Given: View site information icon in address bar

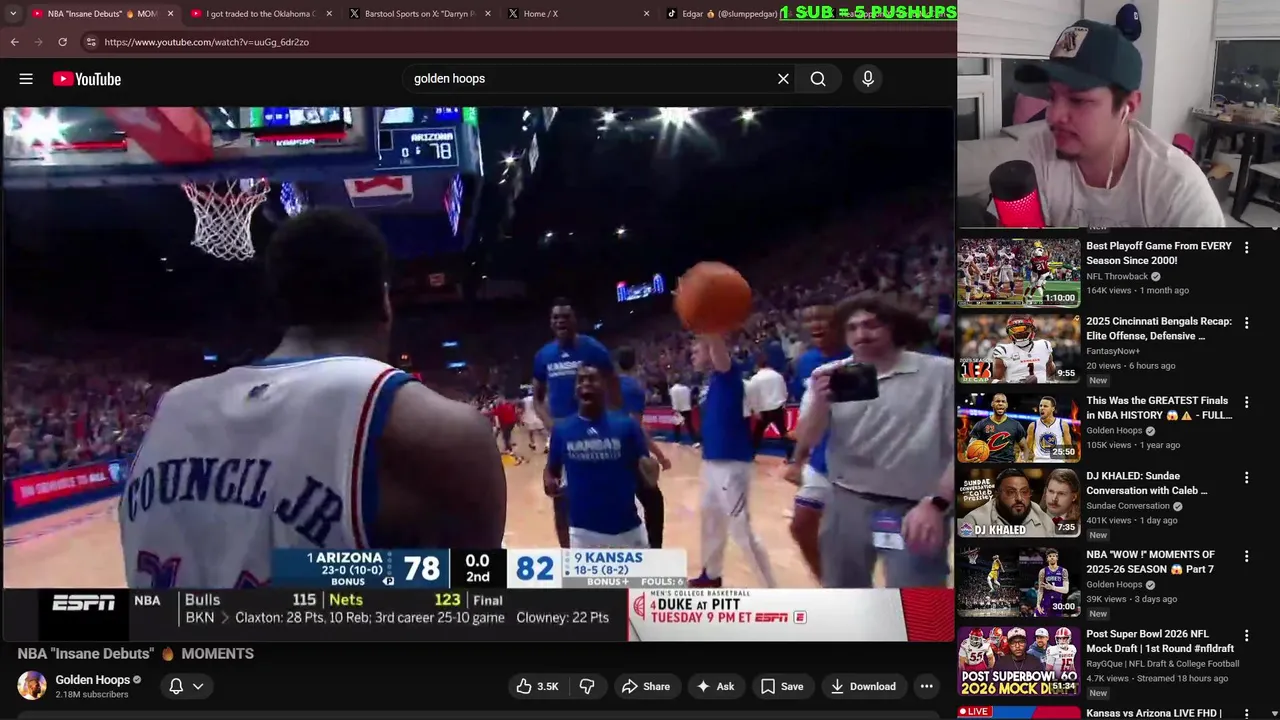Looking at the screenshot, I should tap(91, 42).
